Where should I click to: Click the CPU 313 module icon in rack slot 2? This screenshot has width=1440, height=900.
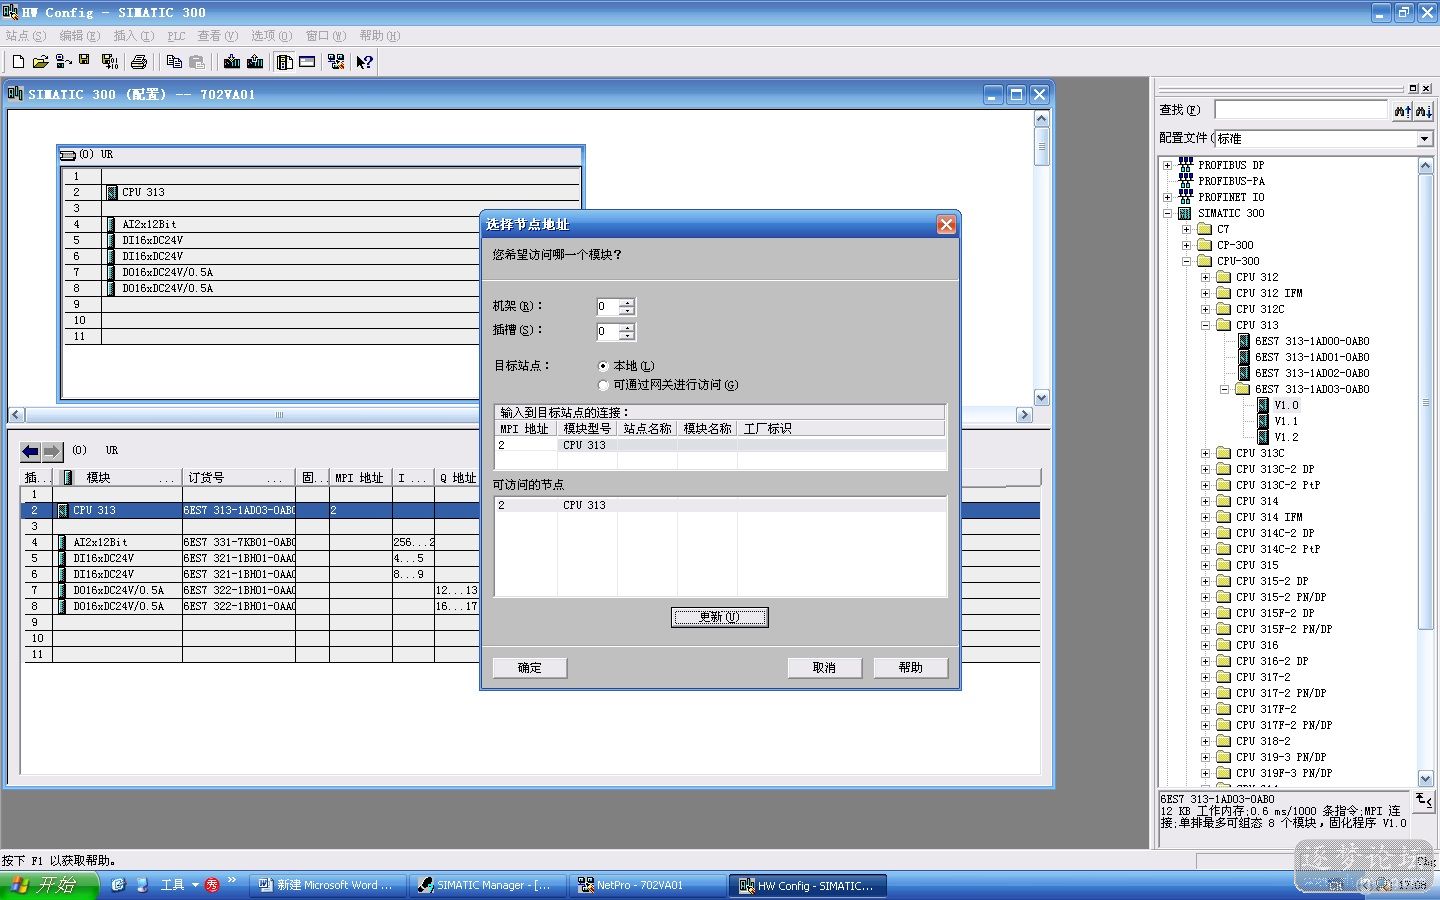point(112,192)
